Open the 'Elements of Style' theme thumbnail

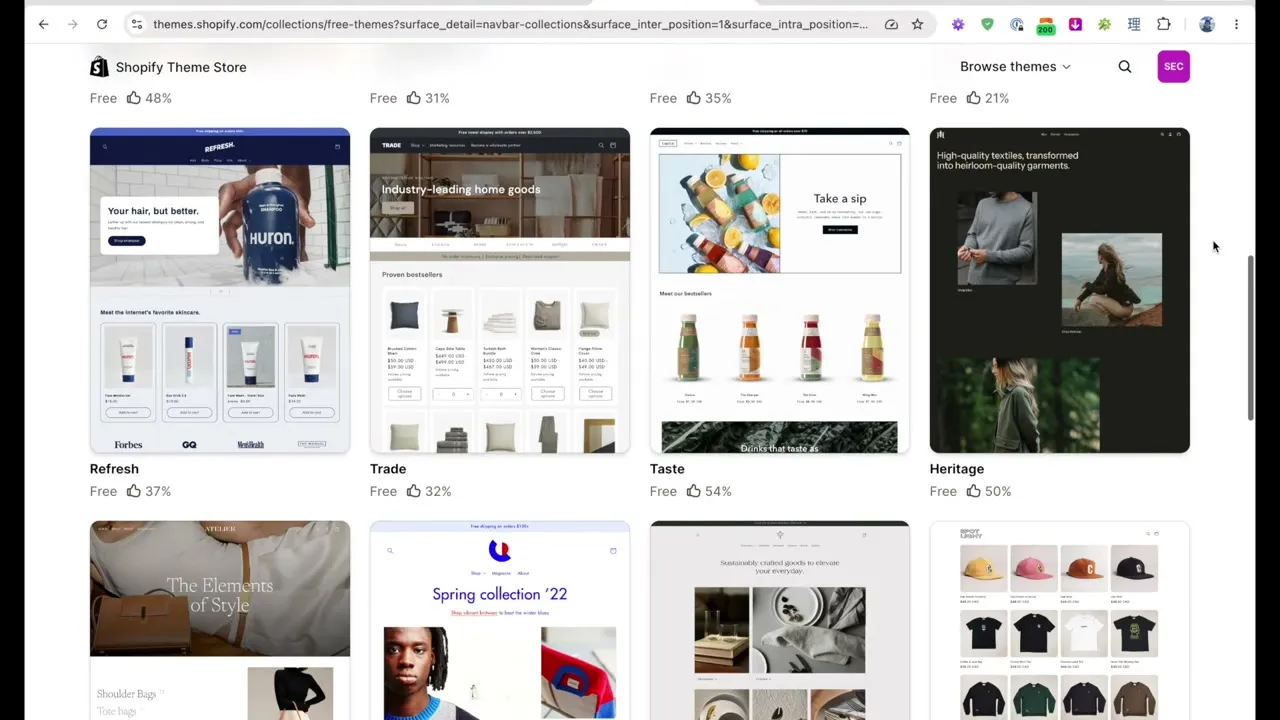[x=220, y=620]
